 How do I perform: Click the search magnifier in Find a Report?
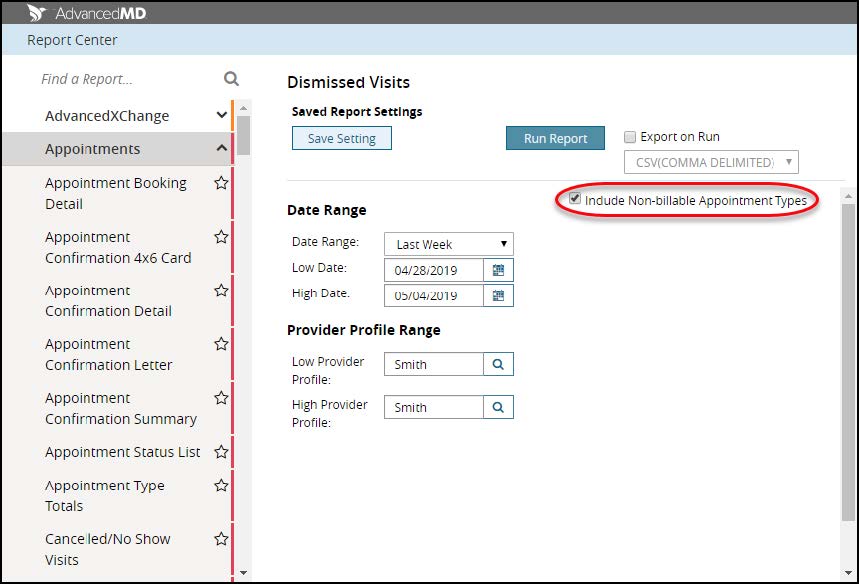(x=231, y=79)
